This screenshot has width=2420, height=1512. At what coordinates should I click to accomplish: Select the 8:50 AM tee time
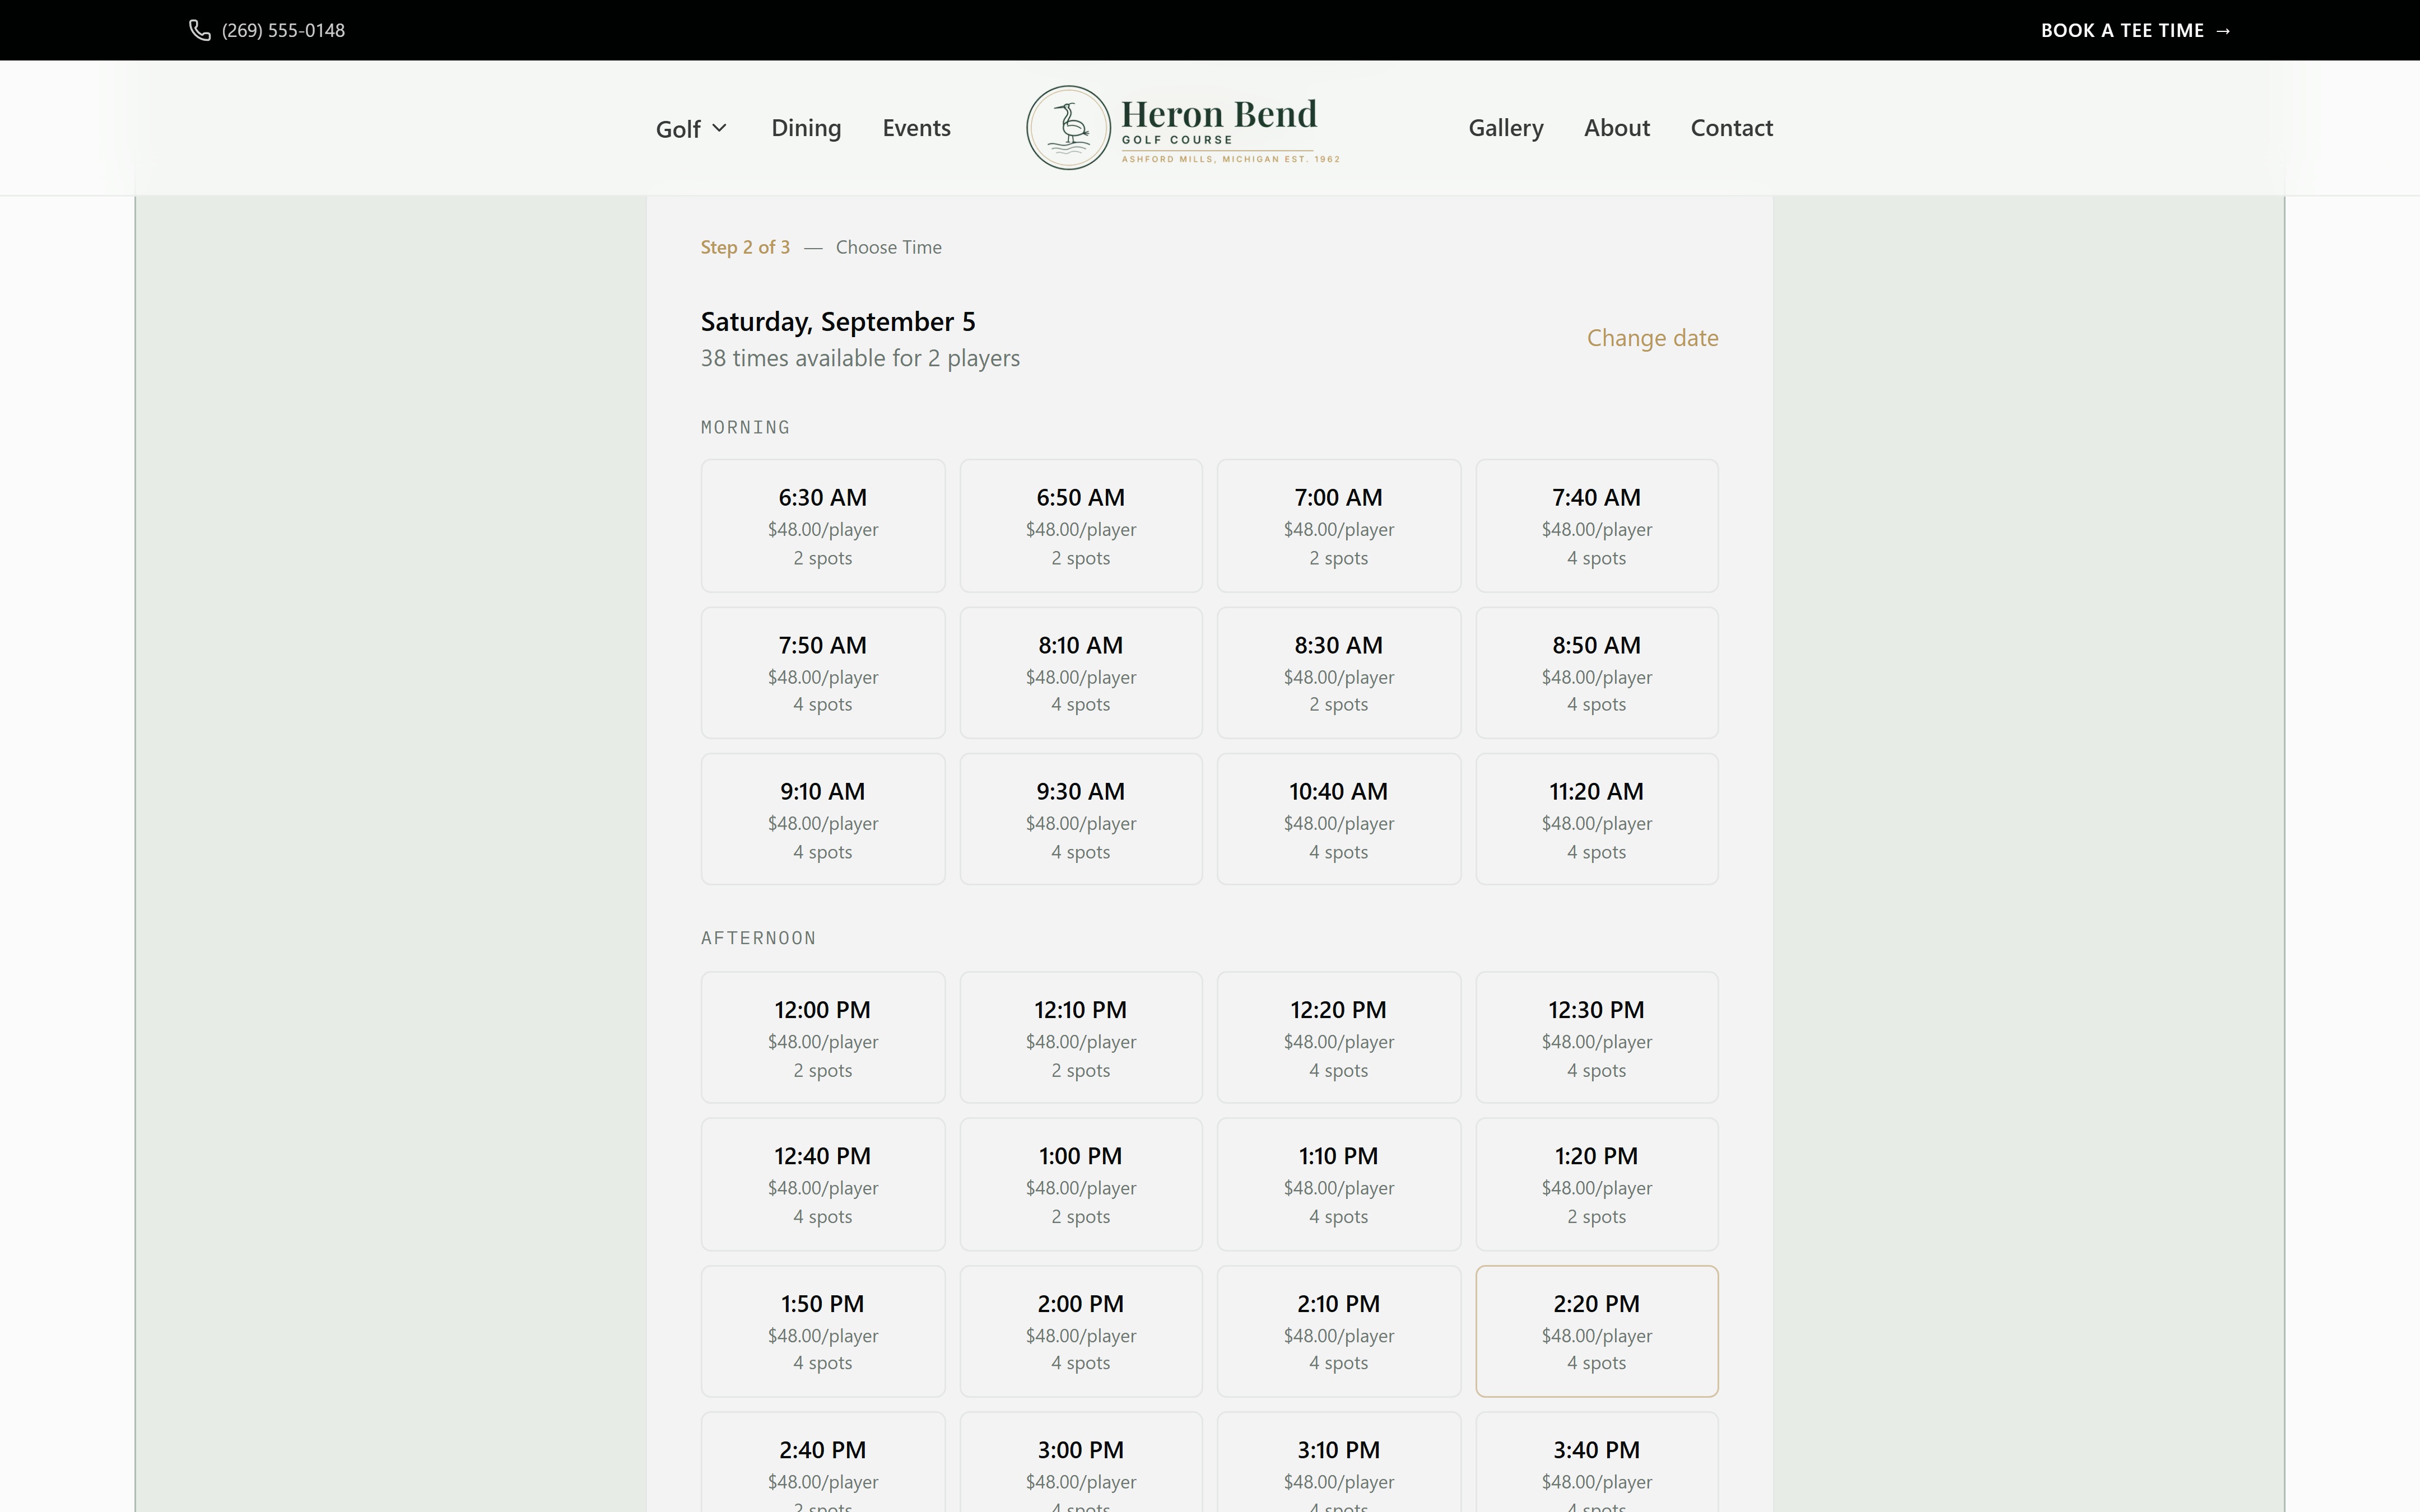pos(1597,673)
